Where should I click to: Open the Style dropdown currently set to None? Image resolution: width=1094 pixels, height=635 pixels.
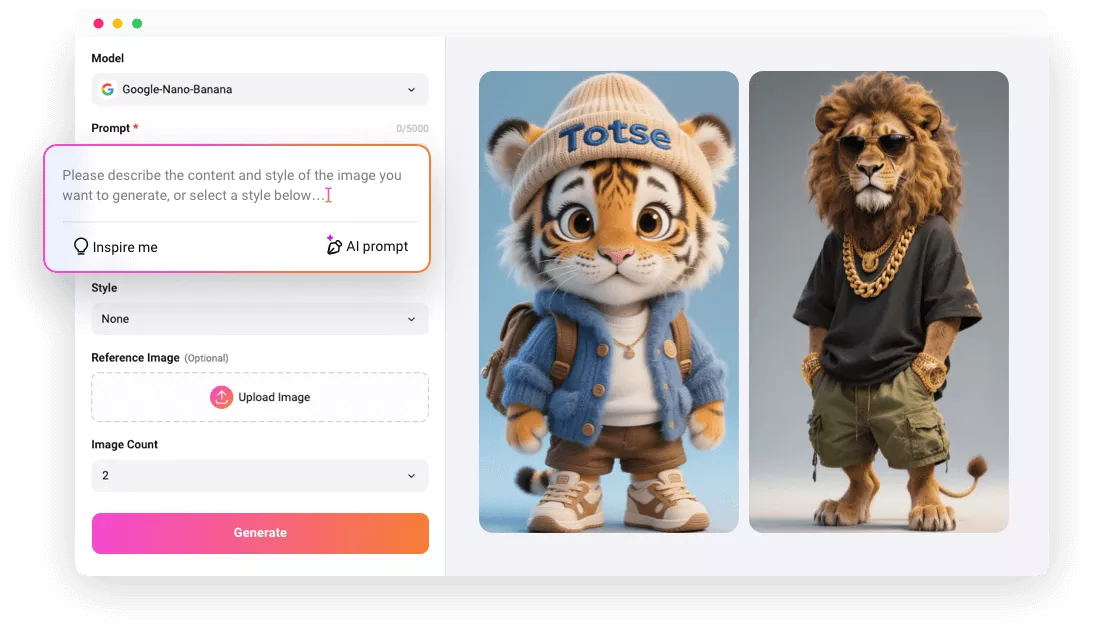(260, 318)
